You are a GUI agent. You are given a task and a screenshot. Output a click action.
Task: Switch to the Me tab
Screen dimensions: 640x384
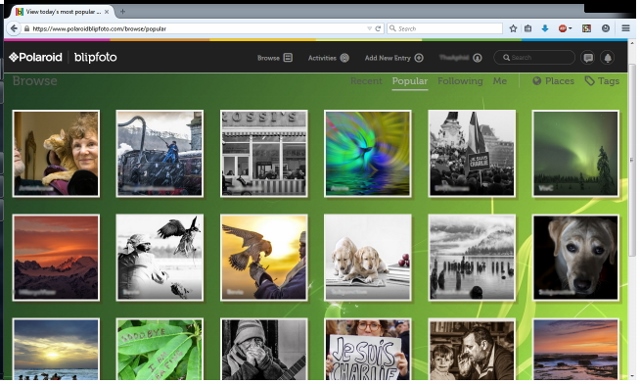500,81
